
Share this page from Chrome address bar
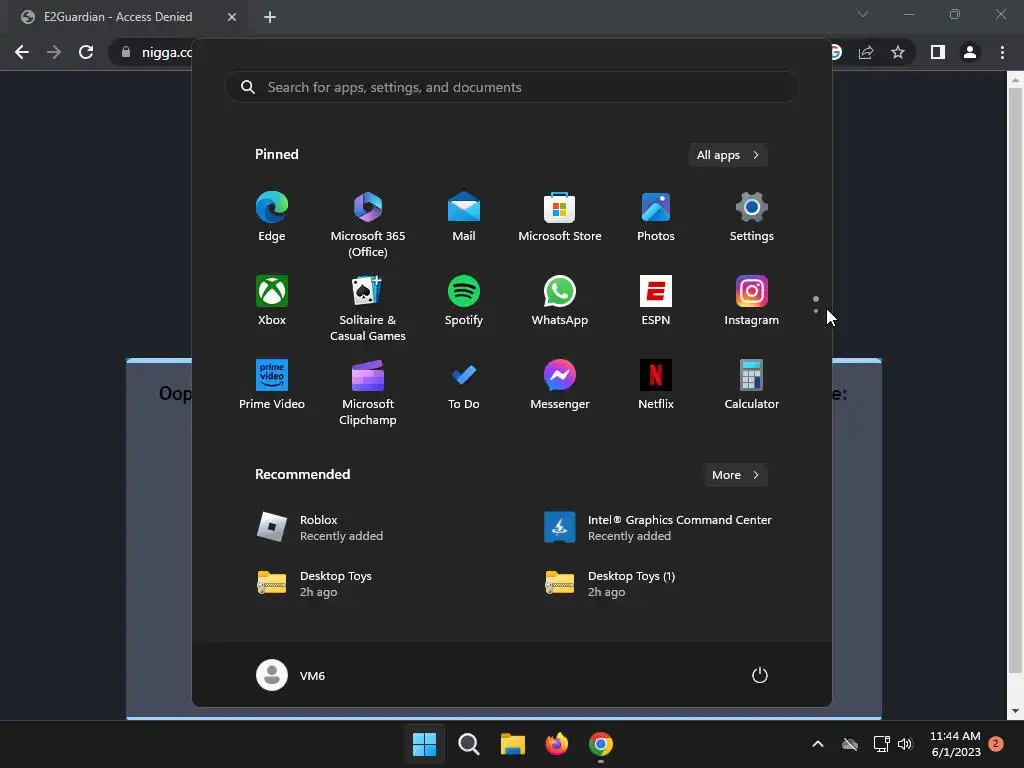866,52
